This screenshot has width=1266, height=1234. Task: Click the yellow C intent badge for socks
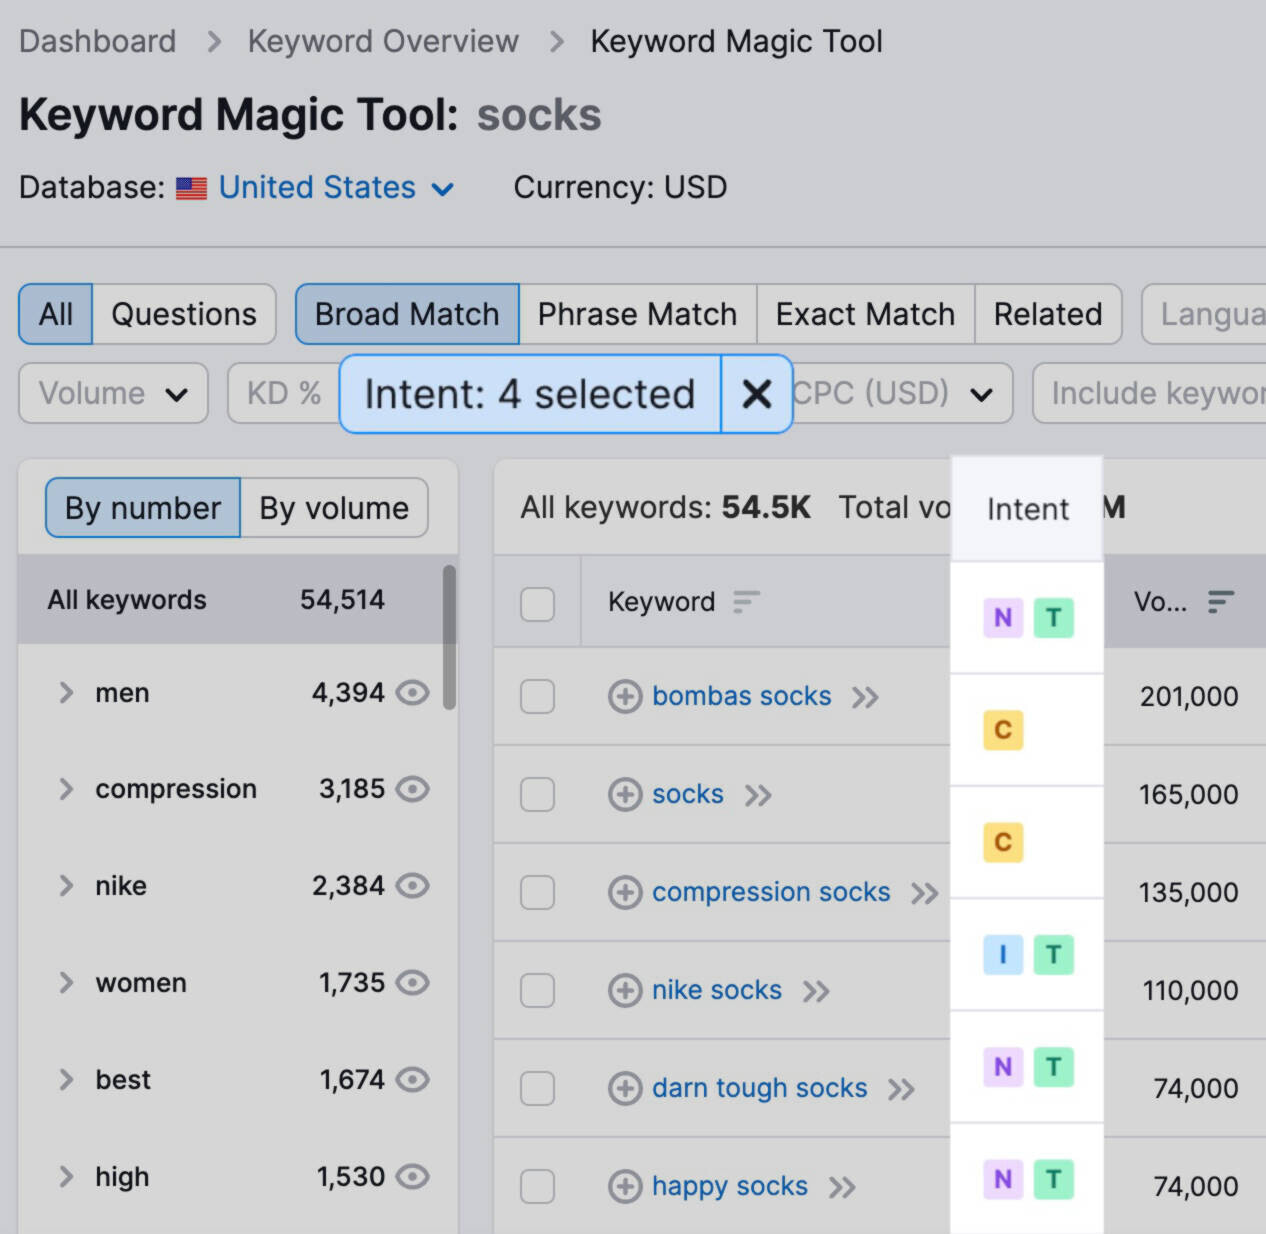(x=1003, y=730)
